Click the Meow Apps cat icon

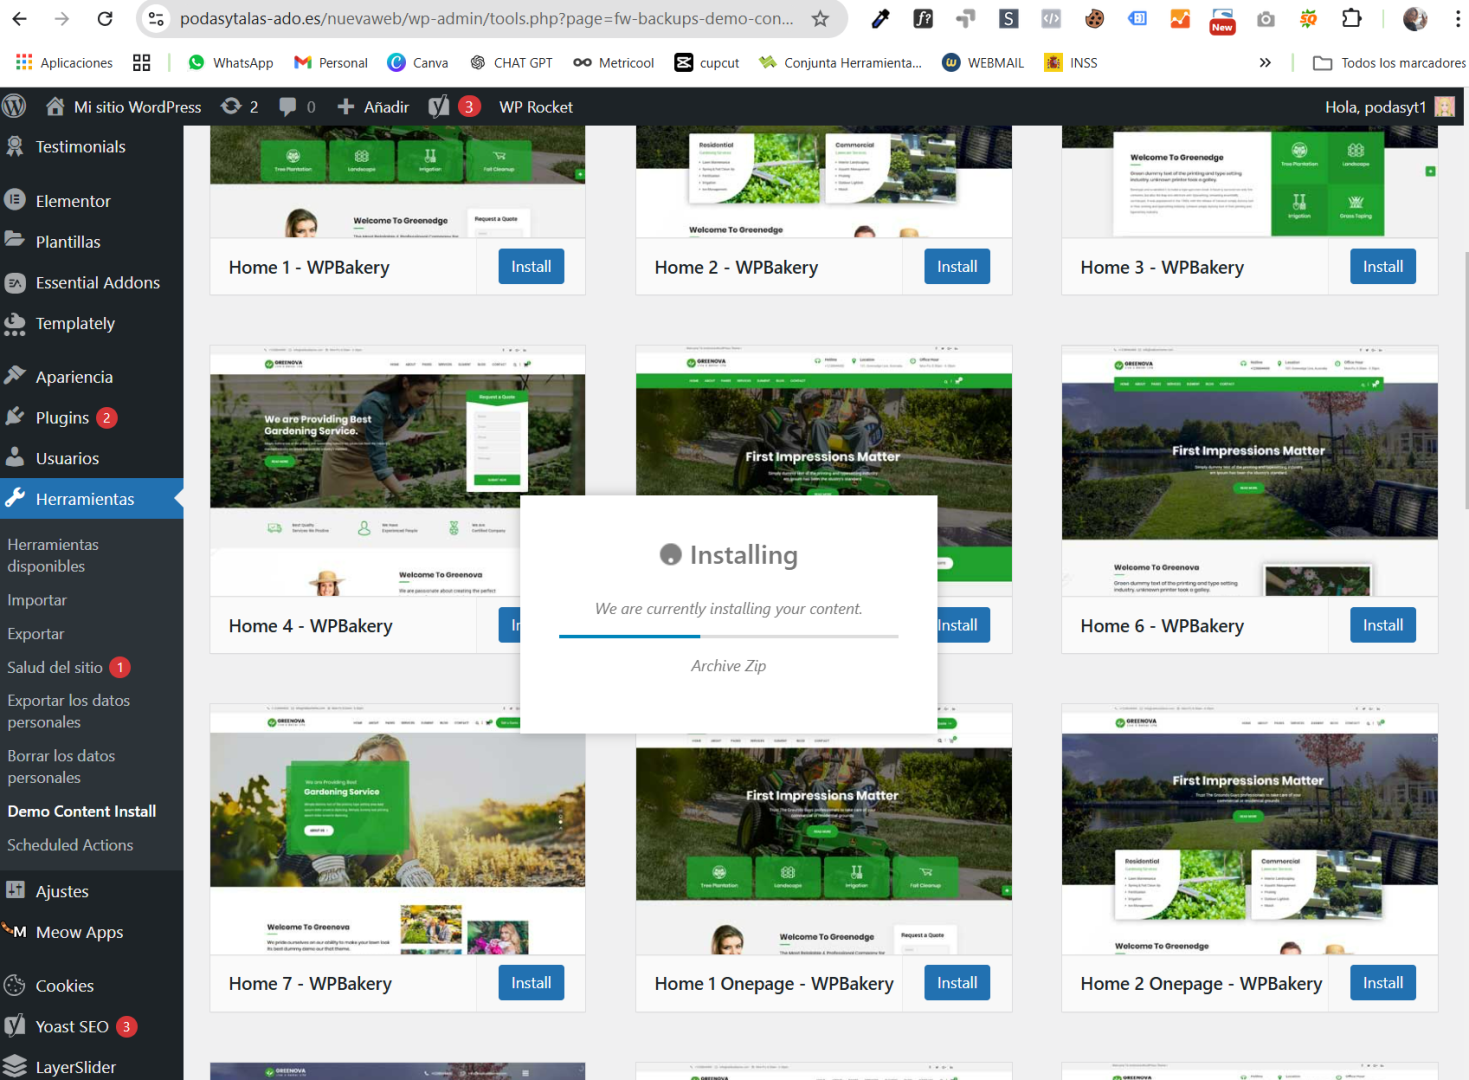point(15,931)
